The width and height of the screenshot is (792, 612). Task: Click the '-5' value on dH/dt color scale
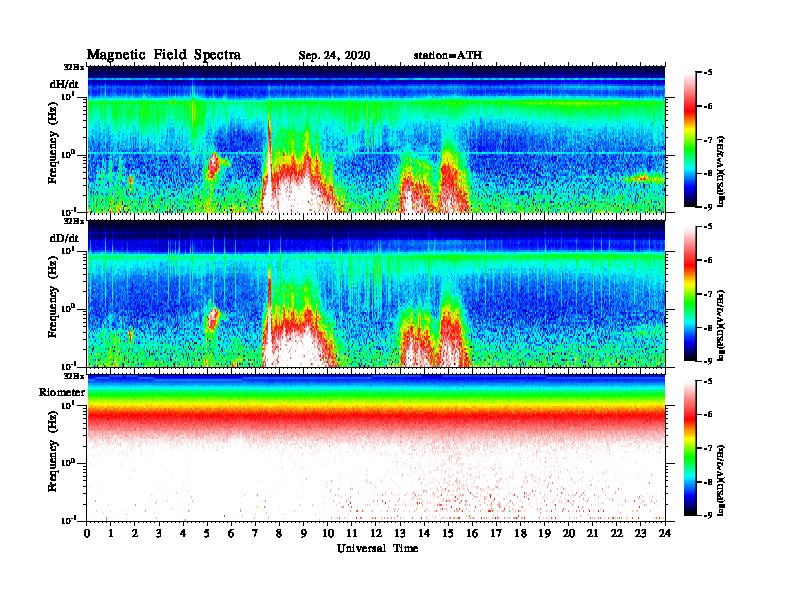[x=708, y=73]
